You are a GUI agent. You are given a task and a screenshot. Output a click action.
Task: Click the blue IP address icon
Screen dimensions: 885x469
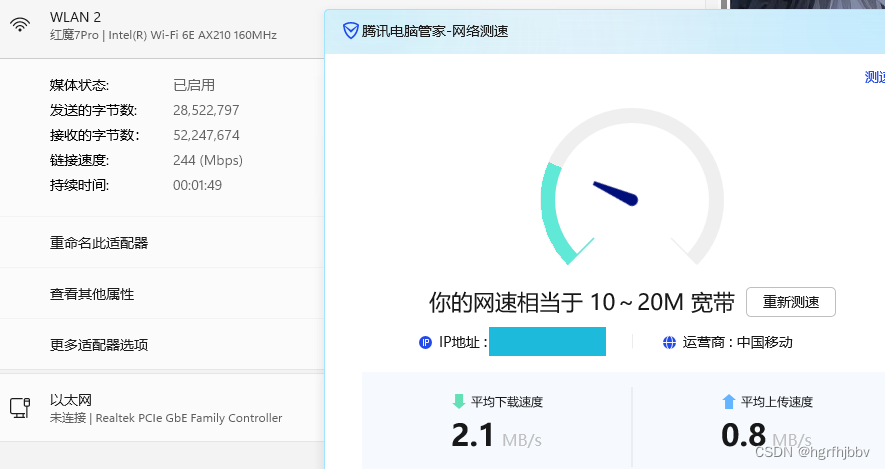tap(425, 343)
